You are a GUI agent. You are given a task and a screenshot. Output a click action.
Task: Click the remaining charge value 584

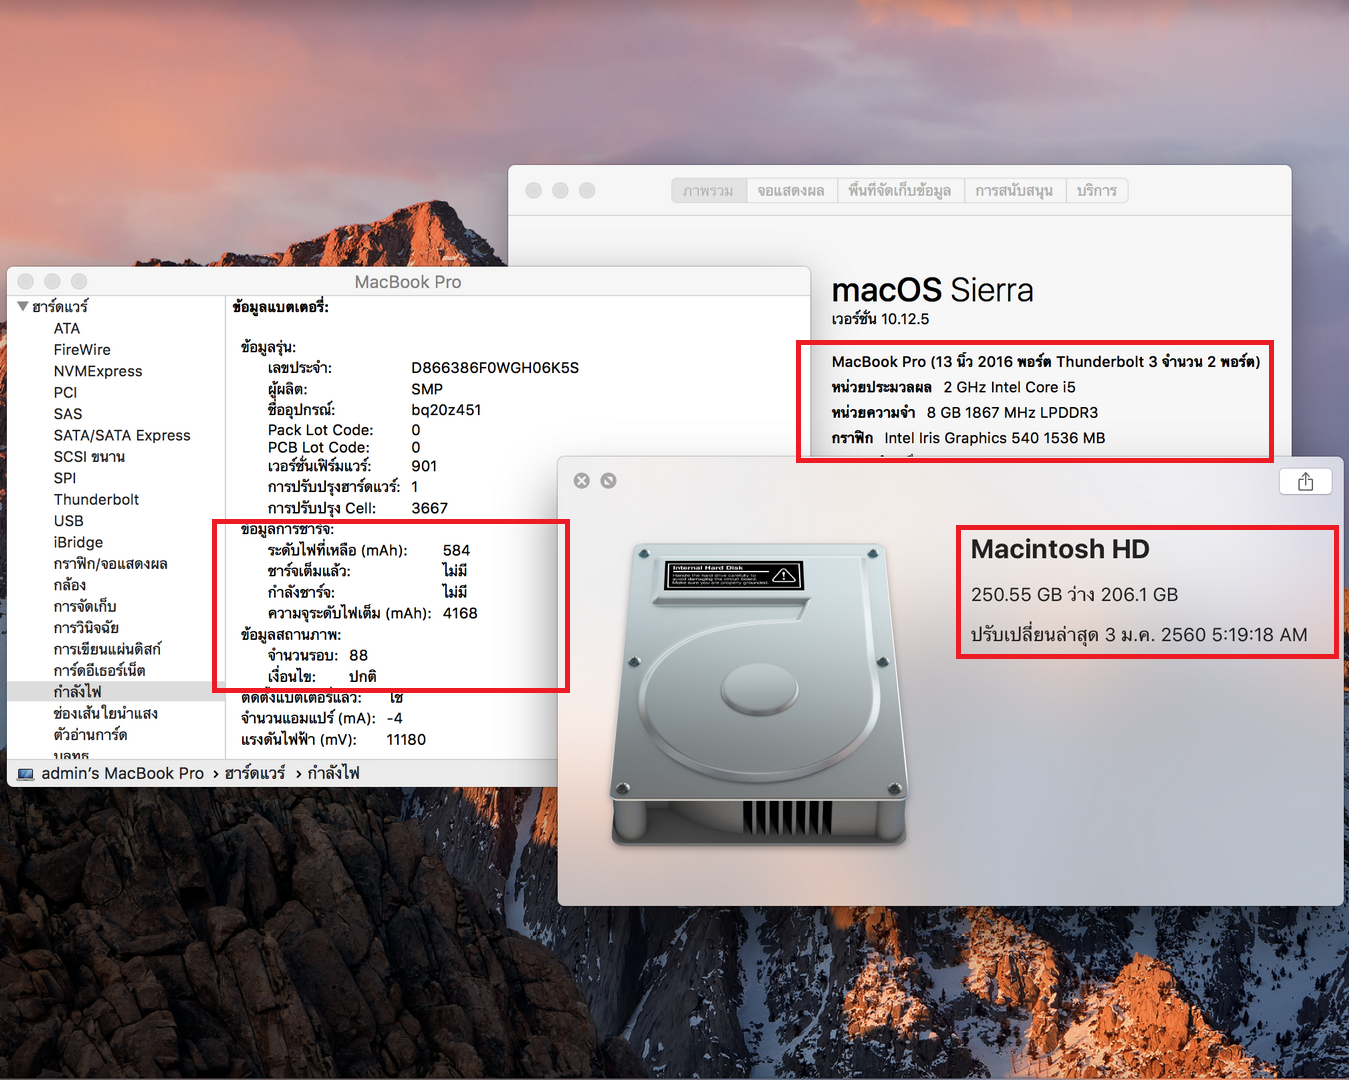456,550
